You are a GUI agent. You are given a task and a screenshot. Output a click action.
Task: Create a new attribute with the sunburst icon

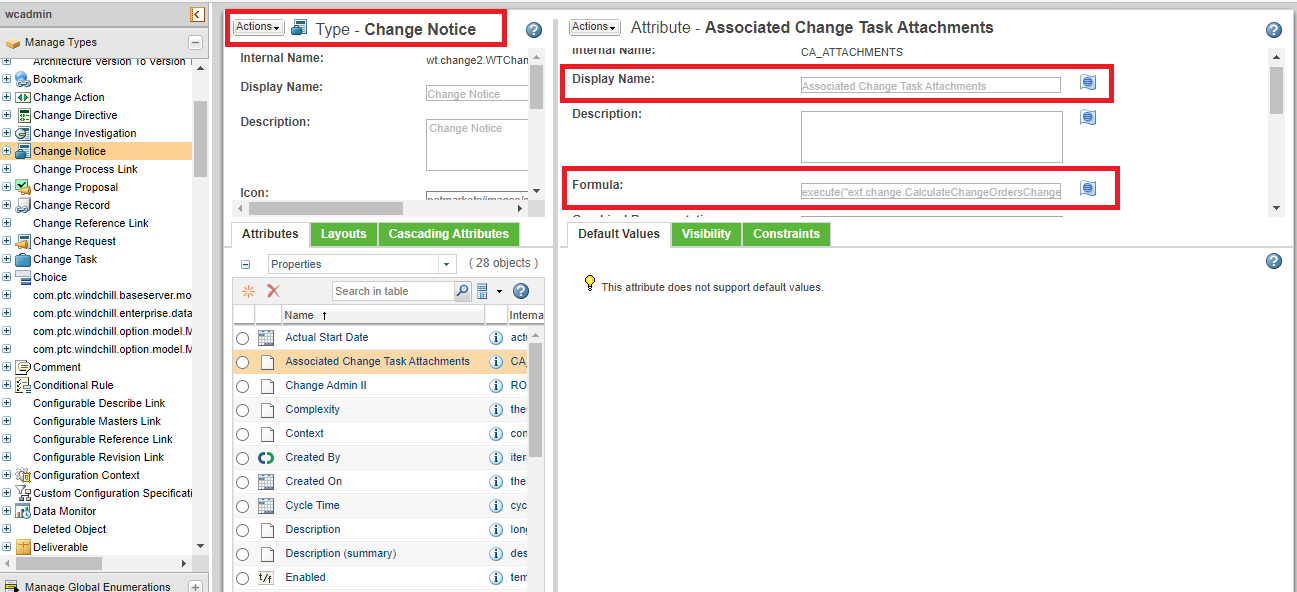248,290
